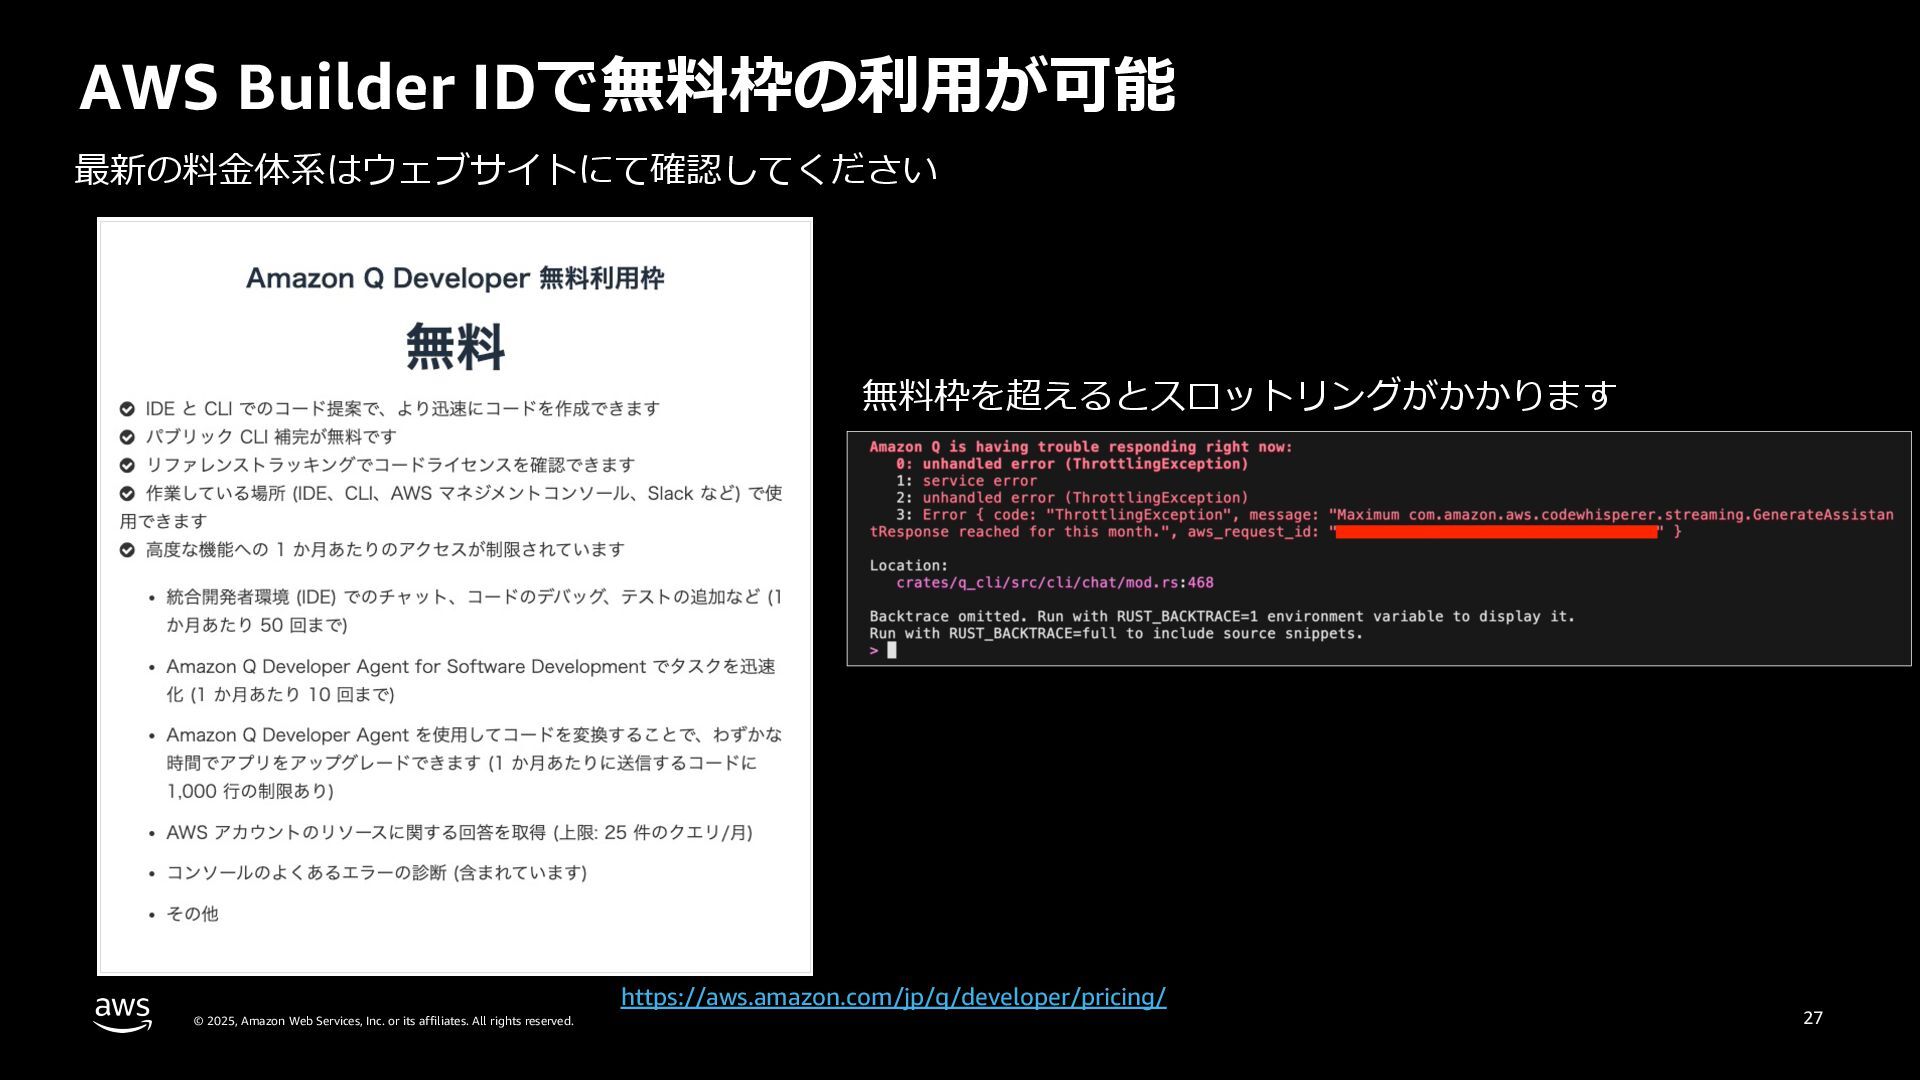Screen dimensions: 1920x1080
Task: Click the Amazon Q Developer 無料利用枠 heading
Action: point(455,278)
